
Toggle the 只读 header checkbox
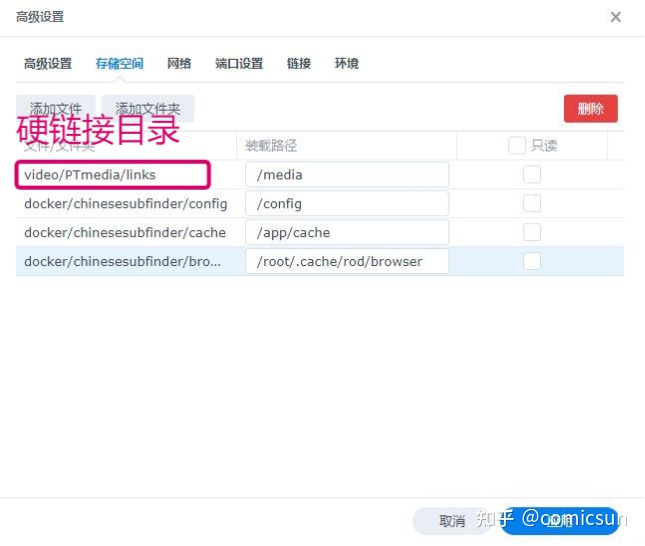[x=517, y=145]
